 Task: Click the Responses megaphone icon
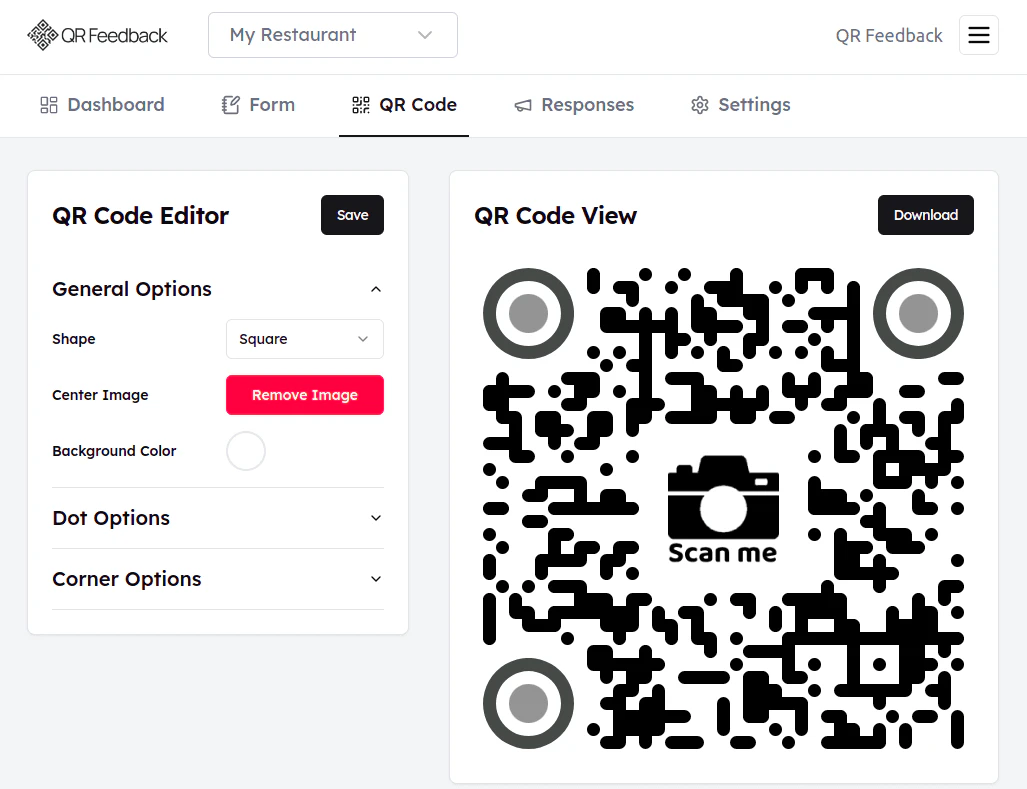(521, 104)
